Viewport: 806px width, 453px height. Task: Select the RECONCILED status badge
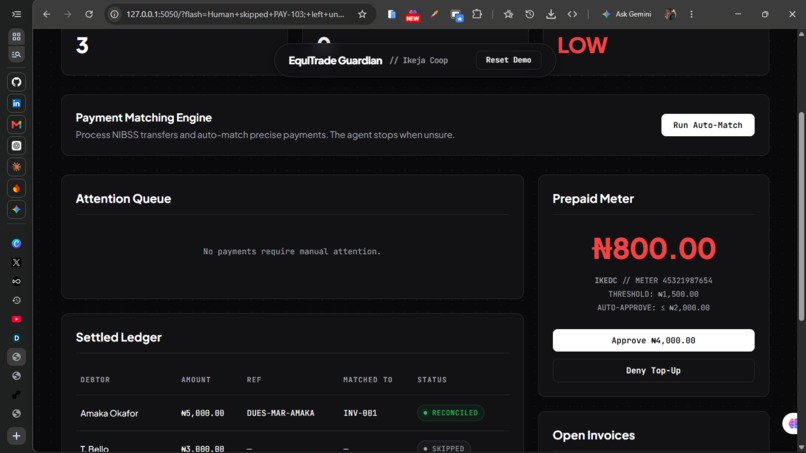point(450,413)
